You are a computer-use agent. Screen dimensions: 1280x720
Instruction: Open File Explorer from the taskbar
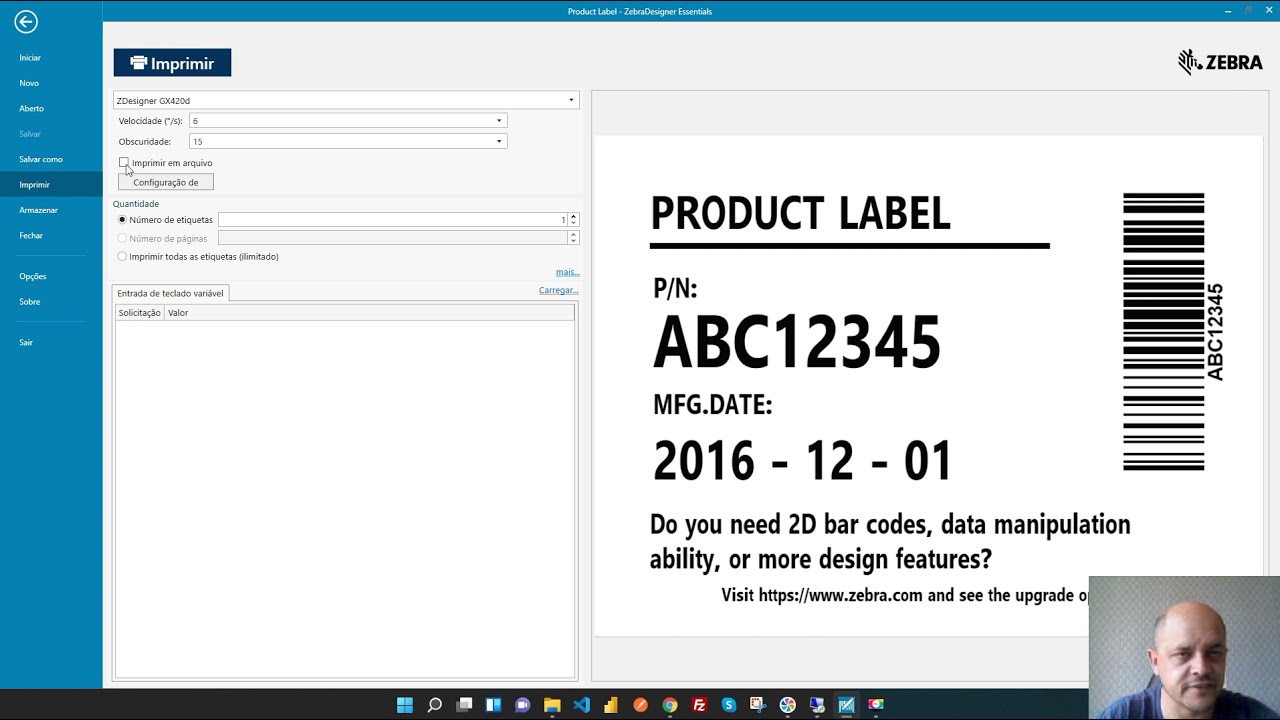552,705
